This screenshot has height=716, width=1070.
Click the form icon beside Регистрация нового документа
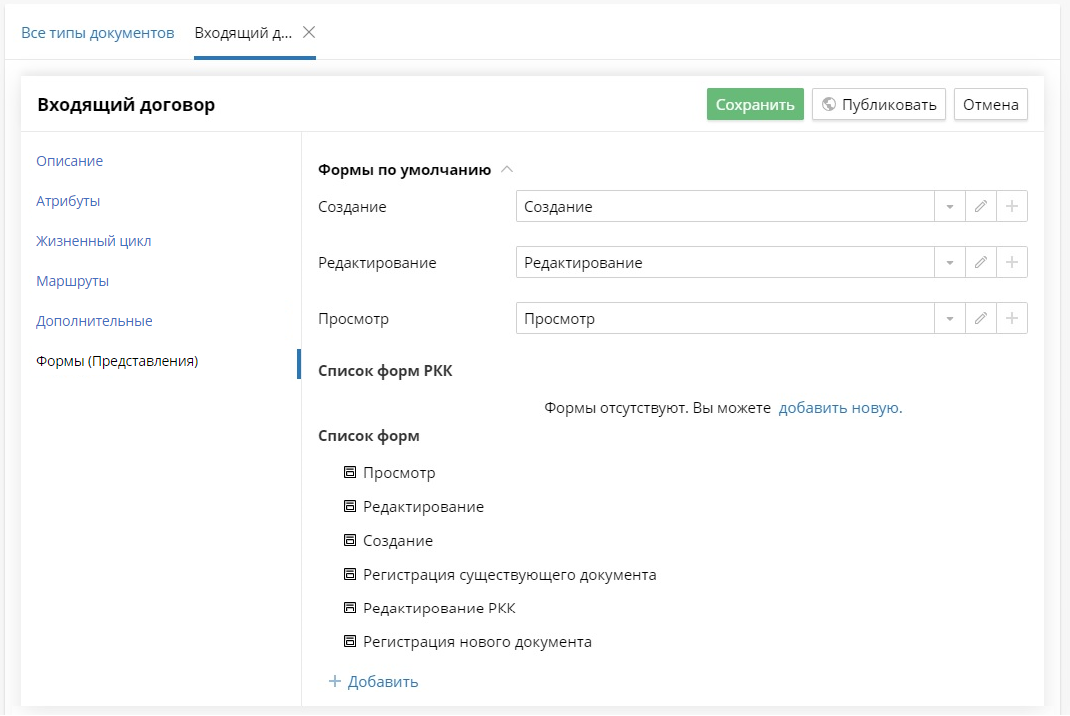point(349,641)
